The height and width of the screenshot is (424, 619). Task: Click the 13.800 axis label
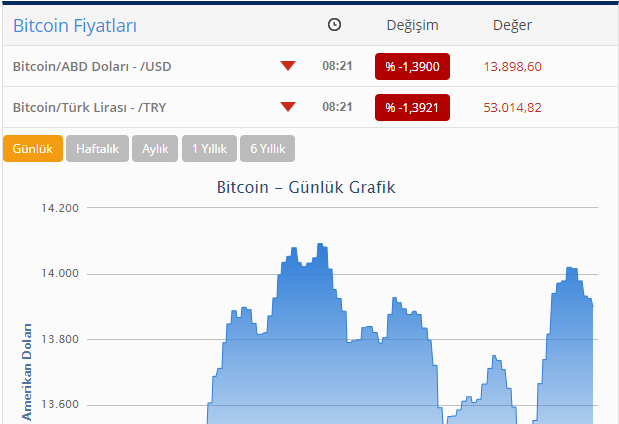pyautogui.click(x=60, y=339)
